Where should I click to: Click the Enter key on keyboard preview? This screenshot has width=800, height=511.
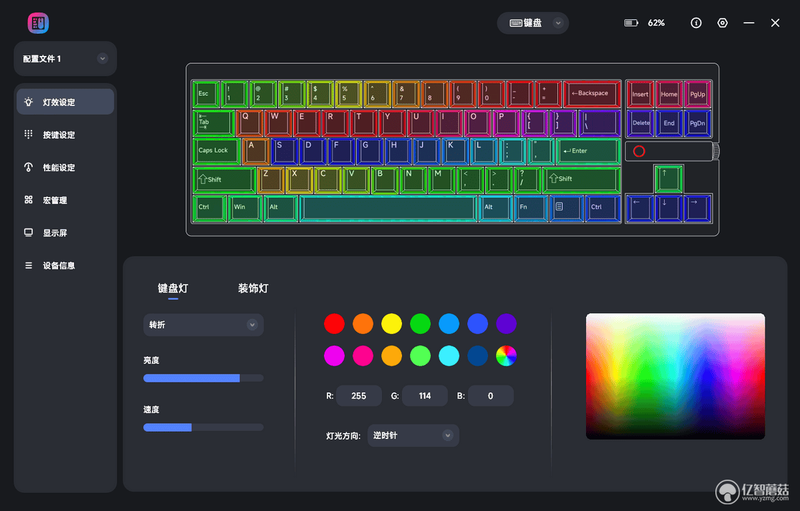[x=588, y=151]
